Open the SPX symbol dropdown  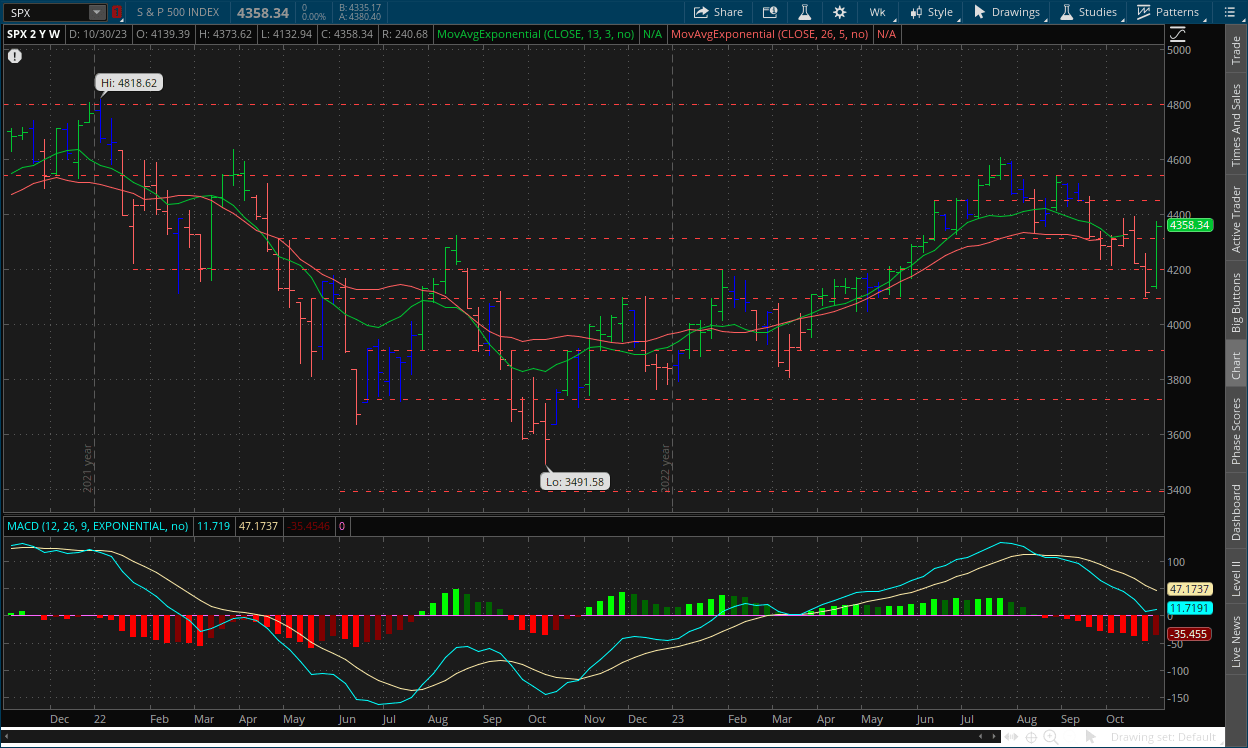96,12
